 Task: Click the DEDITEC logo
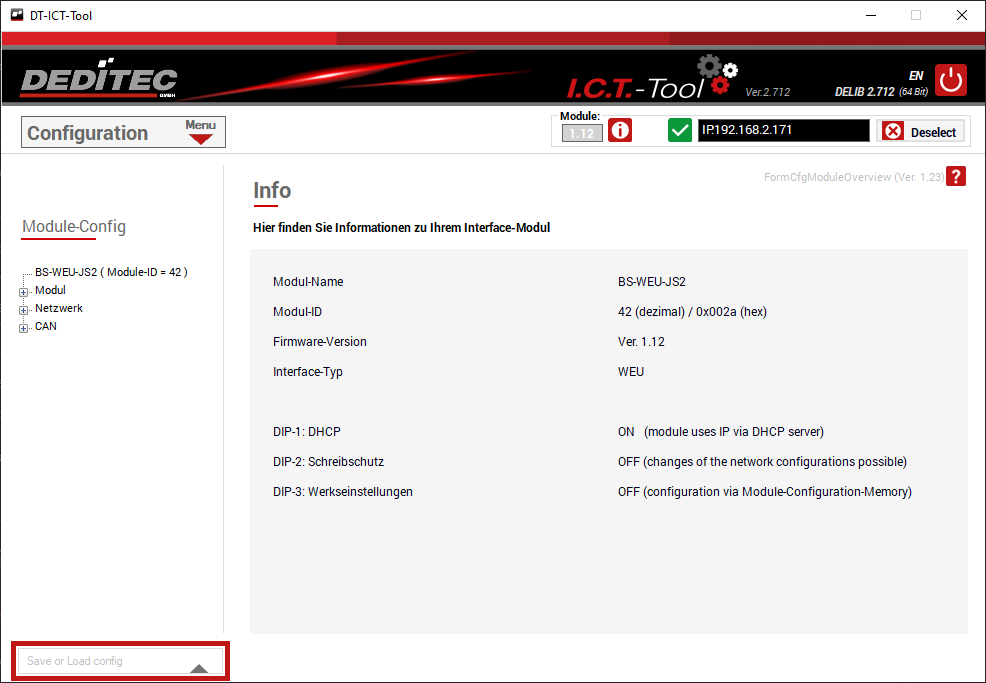click(99, 82)
